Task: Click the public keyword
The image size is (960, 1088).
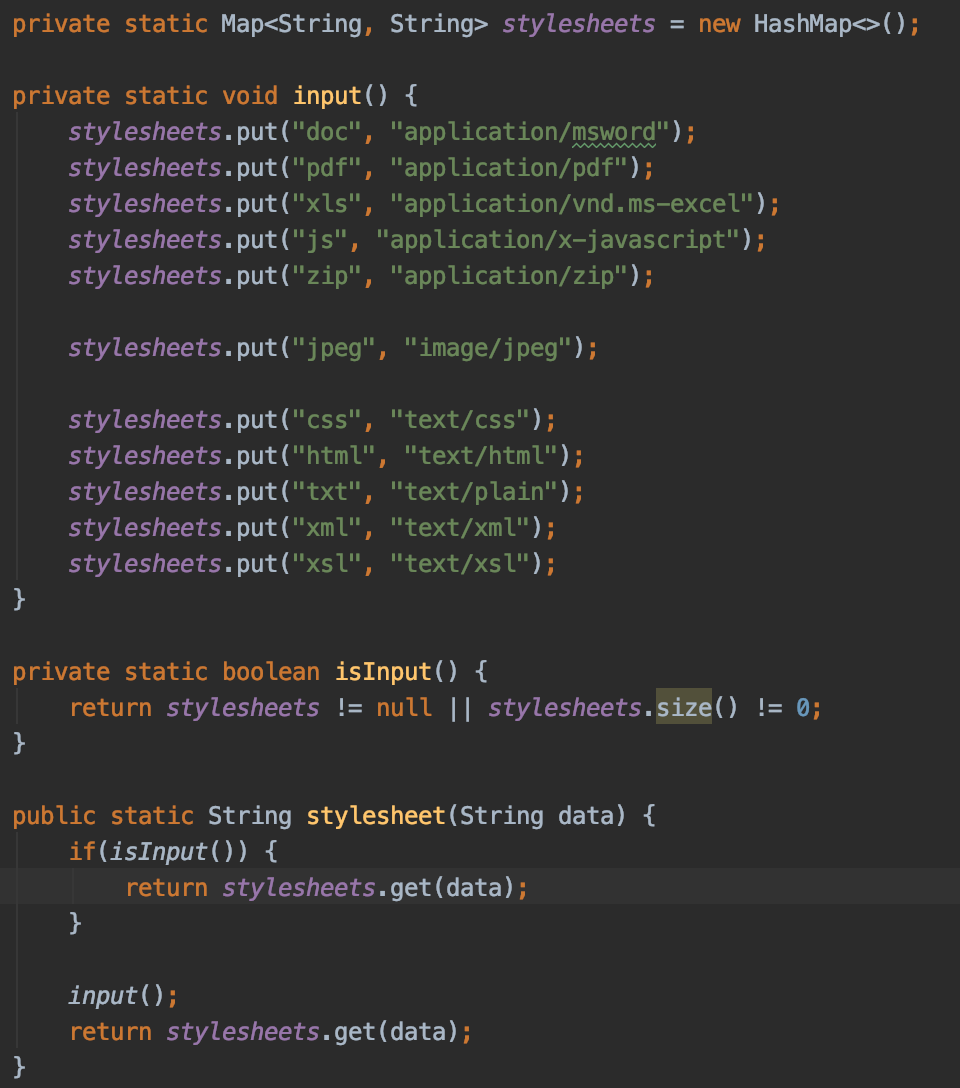Action: point(54,816)
